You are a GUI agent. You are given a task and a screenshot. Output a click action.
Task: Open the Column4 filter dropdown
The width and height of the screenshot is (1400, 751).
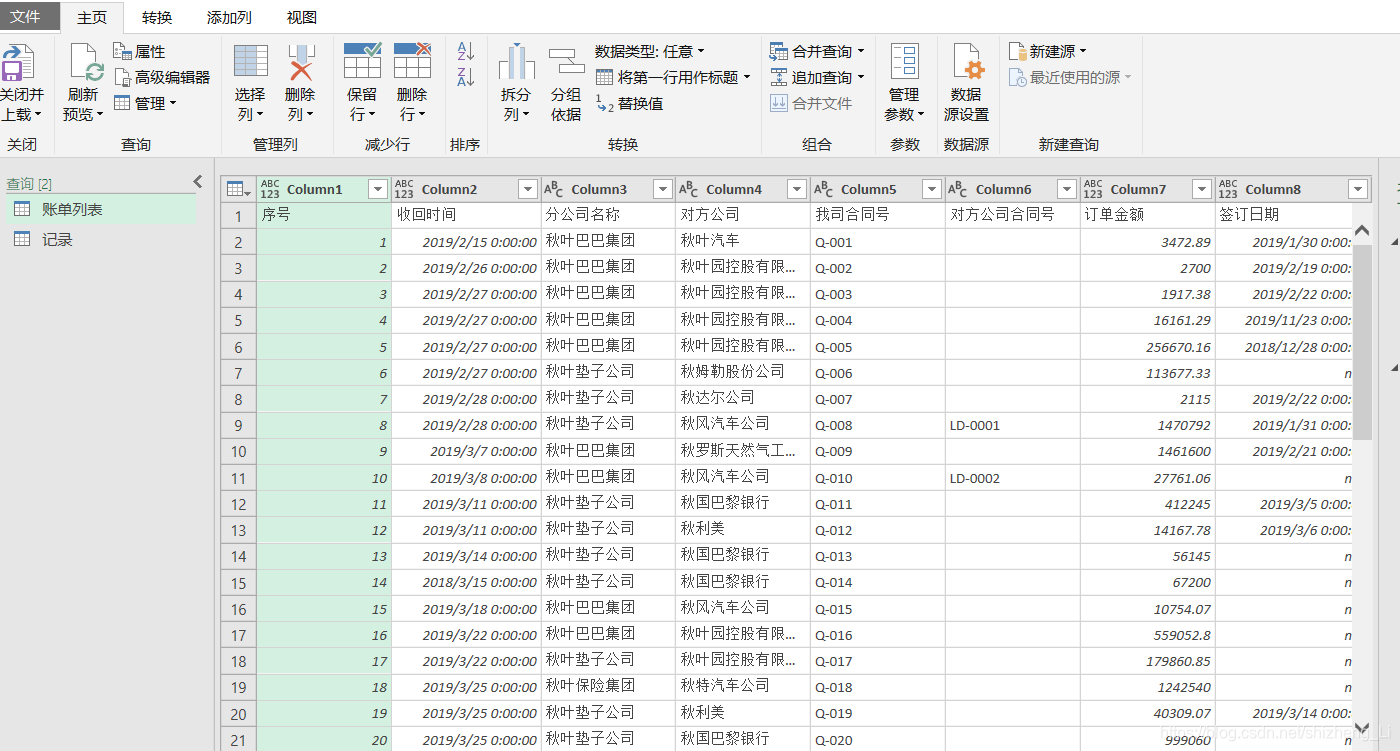pyautogui.click(x=797, y=189)
